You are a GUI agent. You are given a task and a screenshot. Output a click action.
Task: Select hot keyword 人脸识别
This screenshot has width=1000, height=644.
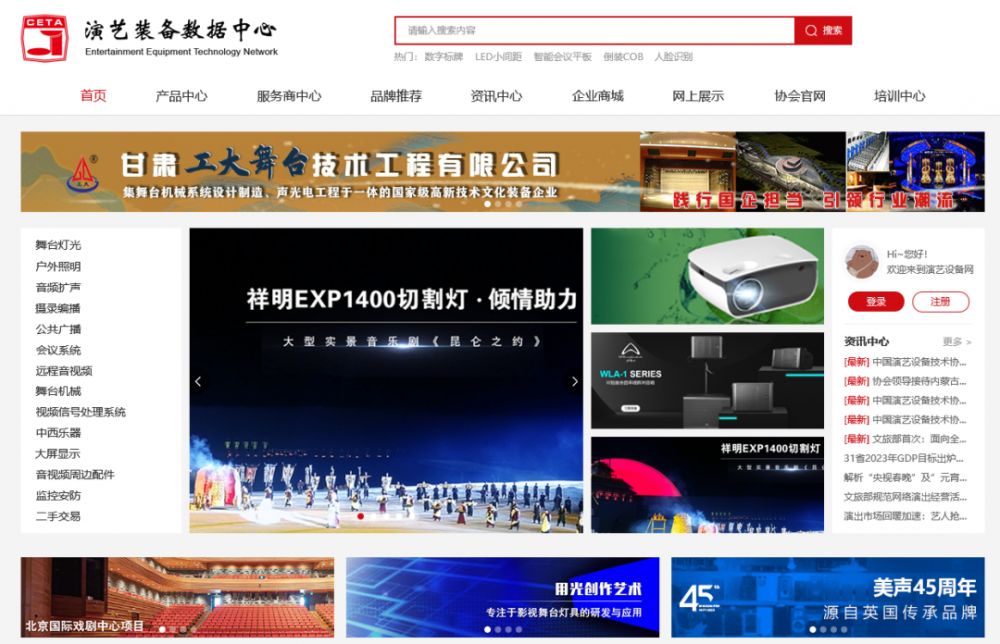pyautogui.click(x=673, y=57)
